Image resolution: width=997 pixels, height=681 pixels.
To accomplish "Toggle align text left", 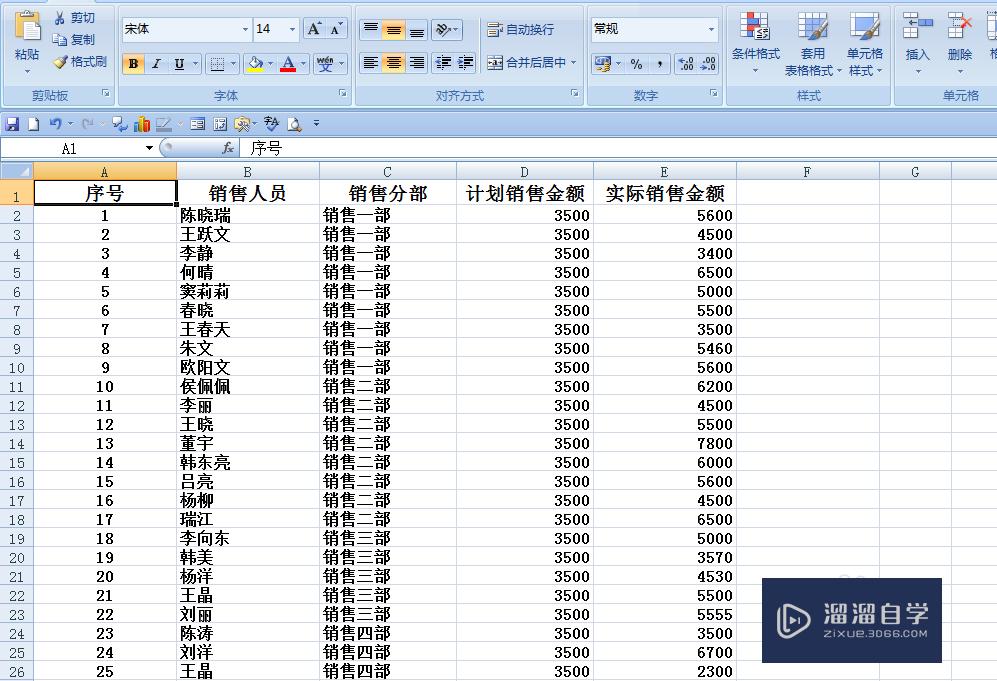I will click(x=371, y=62).
